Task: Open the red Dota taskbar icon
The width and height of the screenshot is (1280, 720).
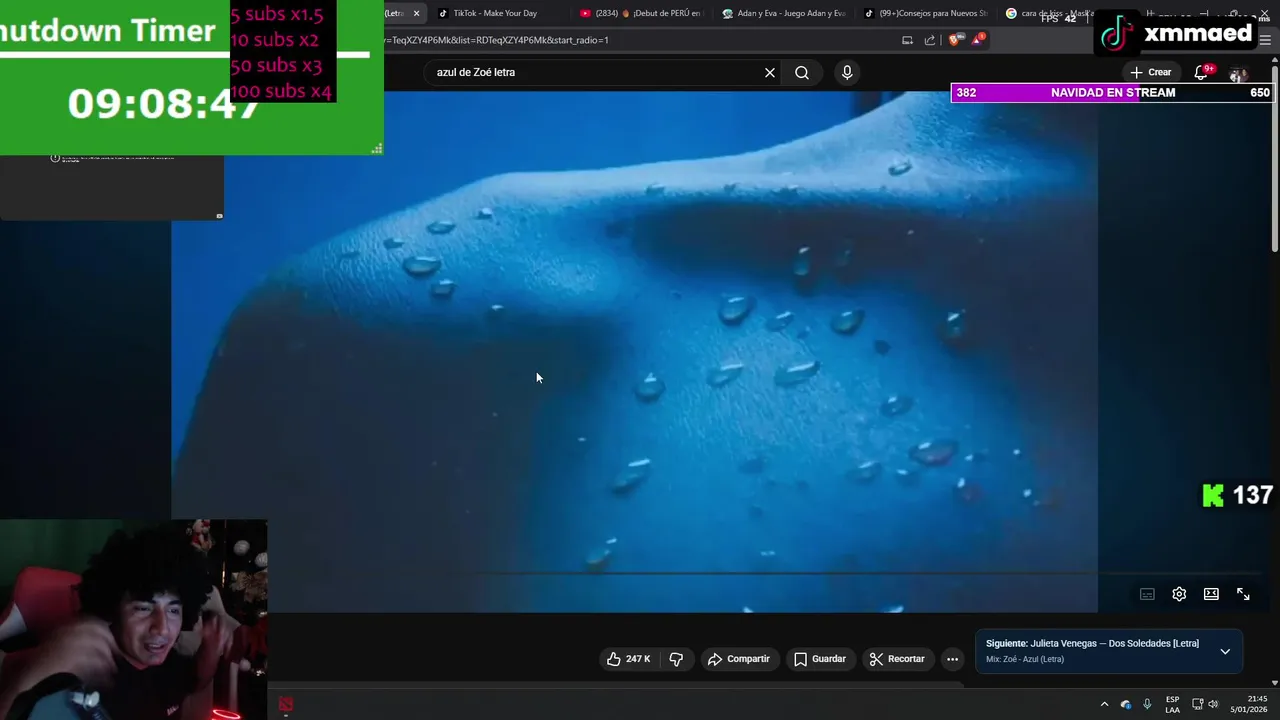Action: pos(286,704)
